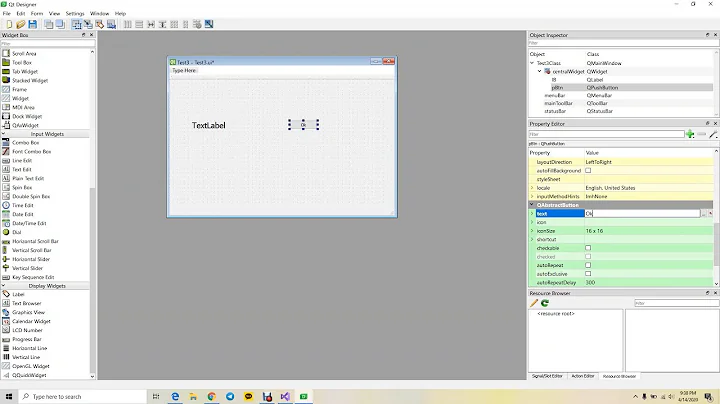Viewport: 720px width, 404px height.
Task: Switch to Edit Tab Order mode icon
Action: point(111,24)
